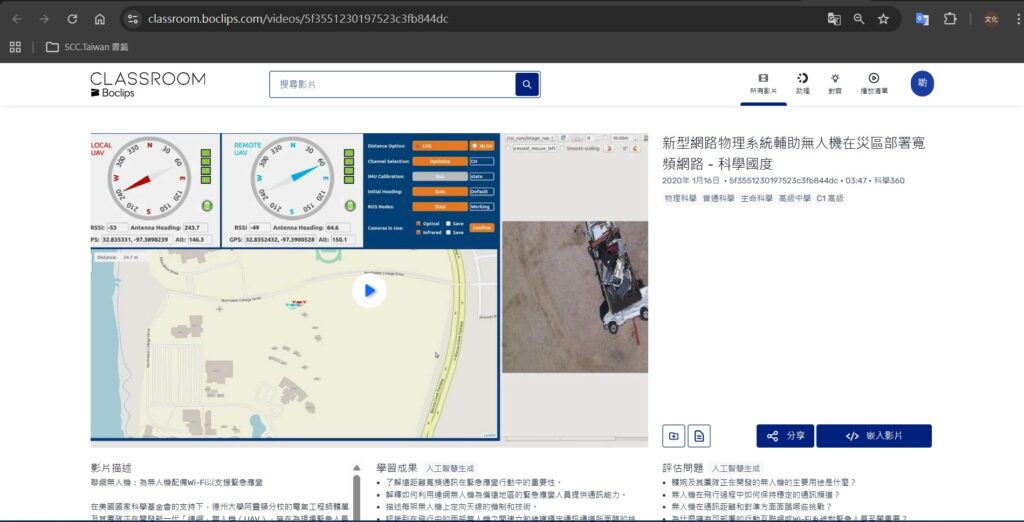Open the Chrome three-dot menu
The image size is (1024, 522).
point(1012,19)
